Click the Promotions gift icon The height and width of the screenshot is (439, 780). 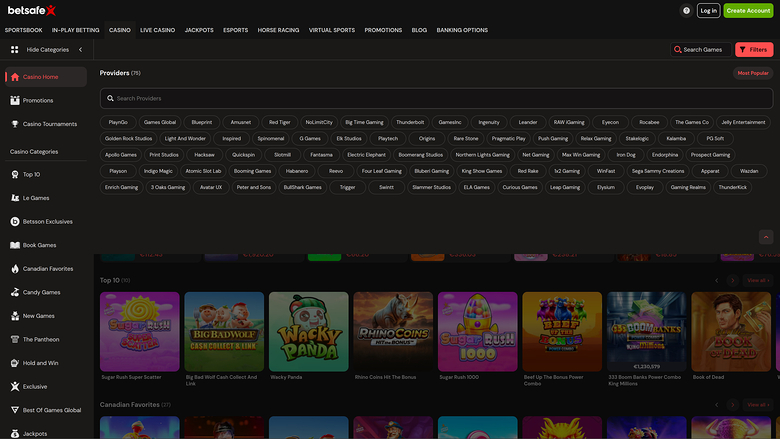pyautogui.click(x=15, y=100)
